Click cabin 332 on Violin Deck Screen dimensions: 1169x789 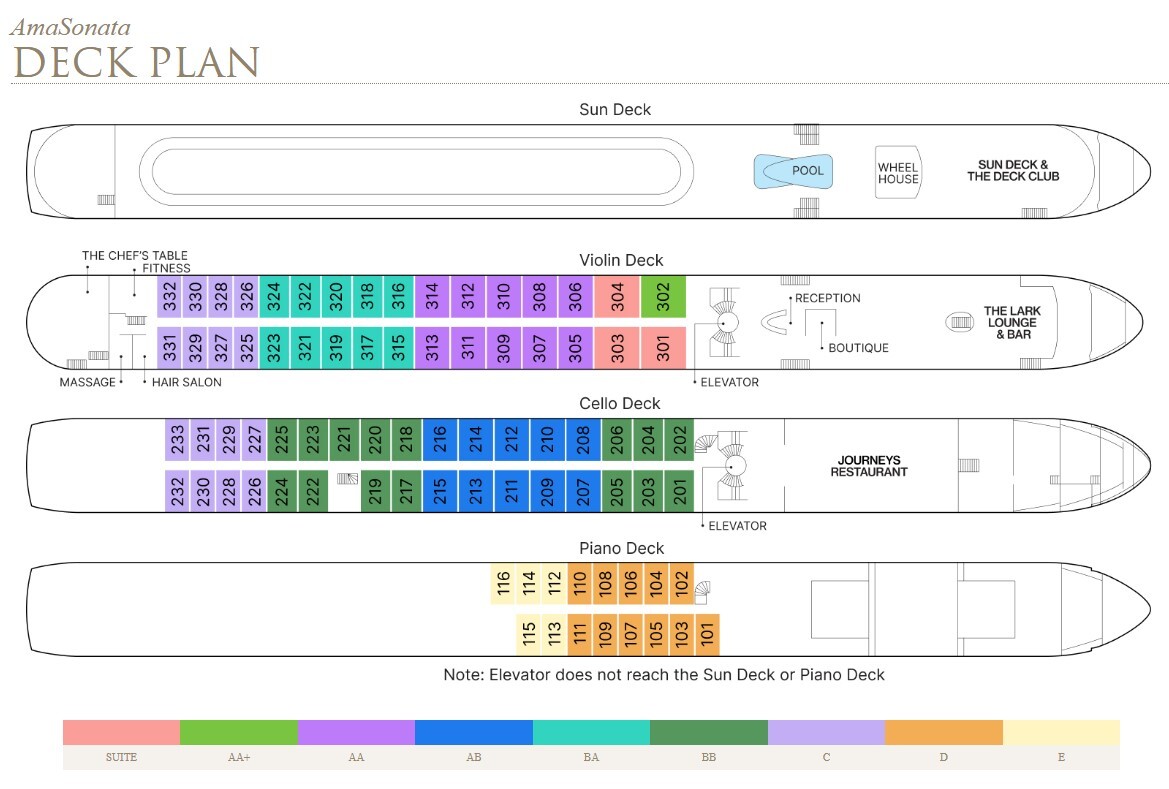click(x=170, y=297)
